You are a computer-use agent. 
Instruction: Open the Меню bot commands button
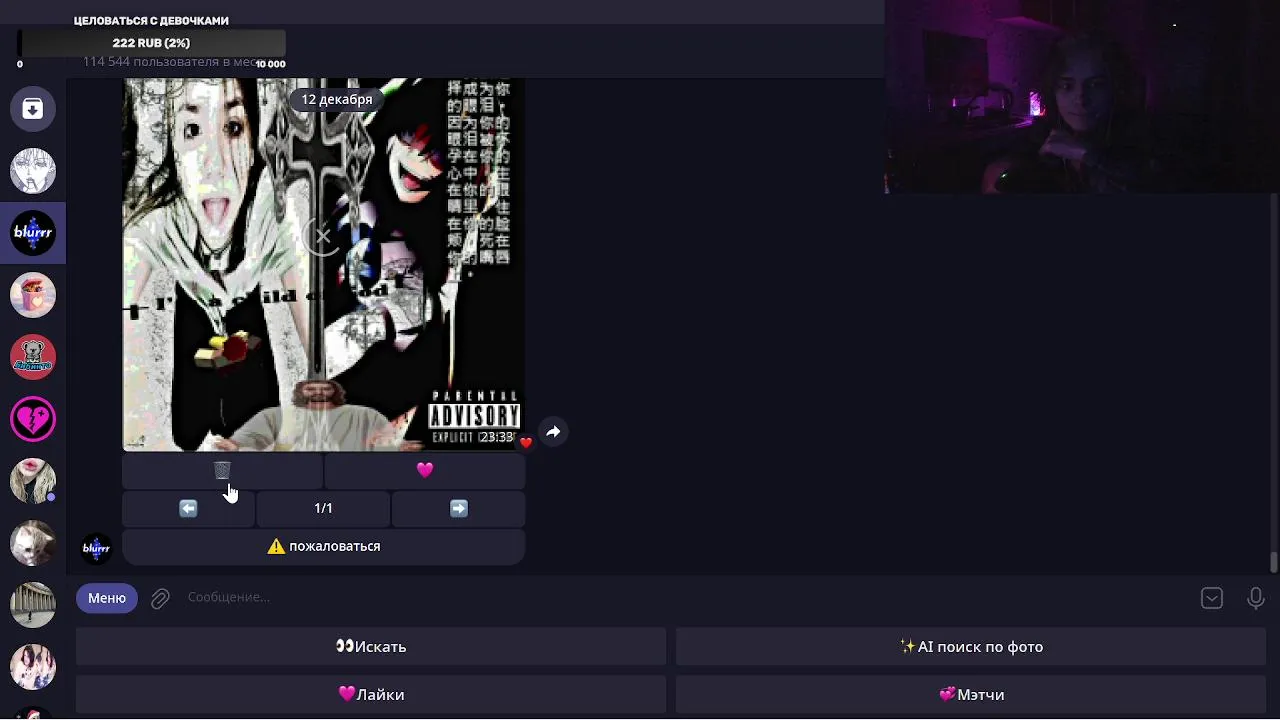click(107, 598)
